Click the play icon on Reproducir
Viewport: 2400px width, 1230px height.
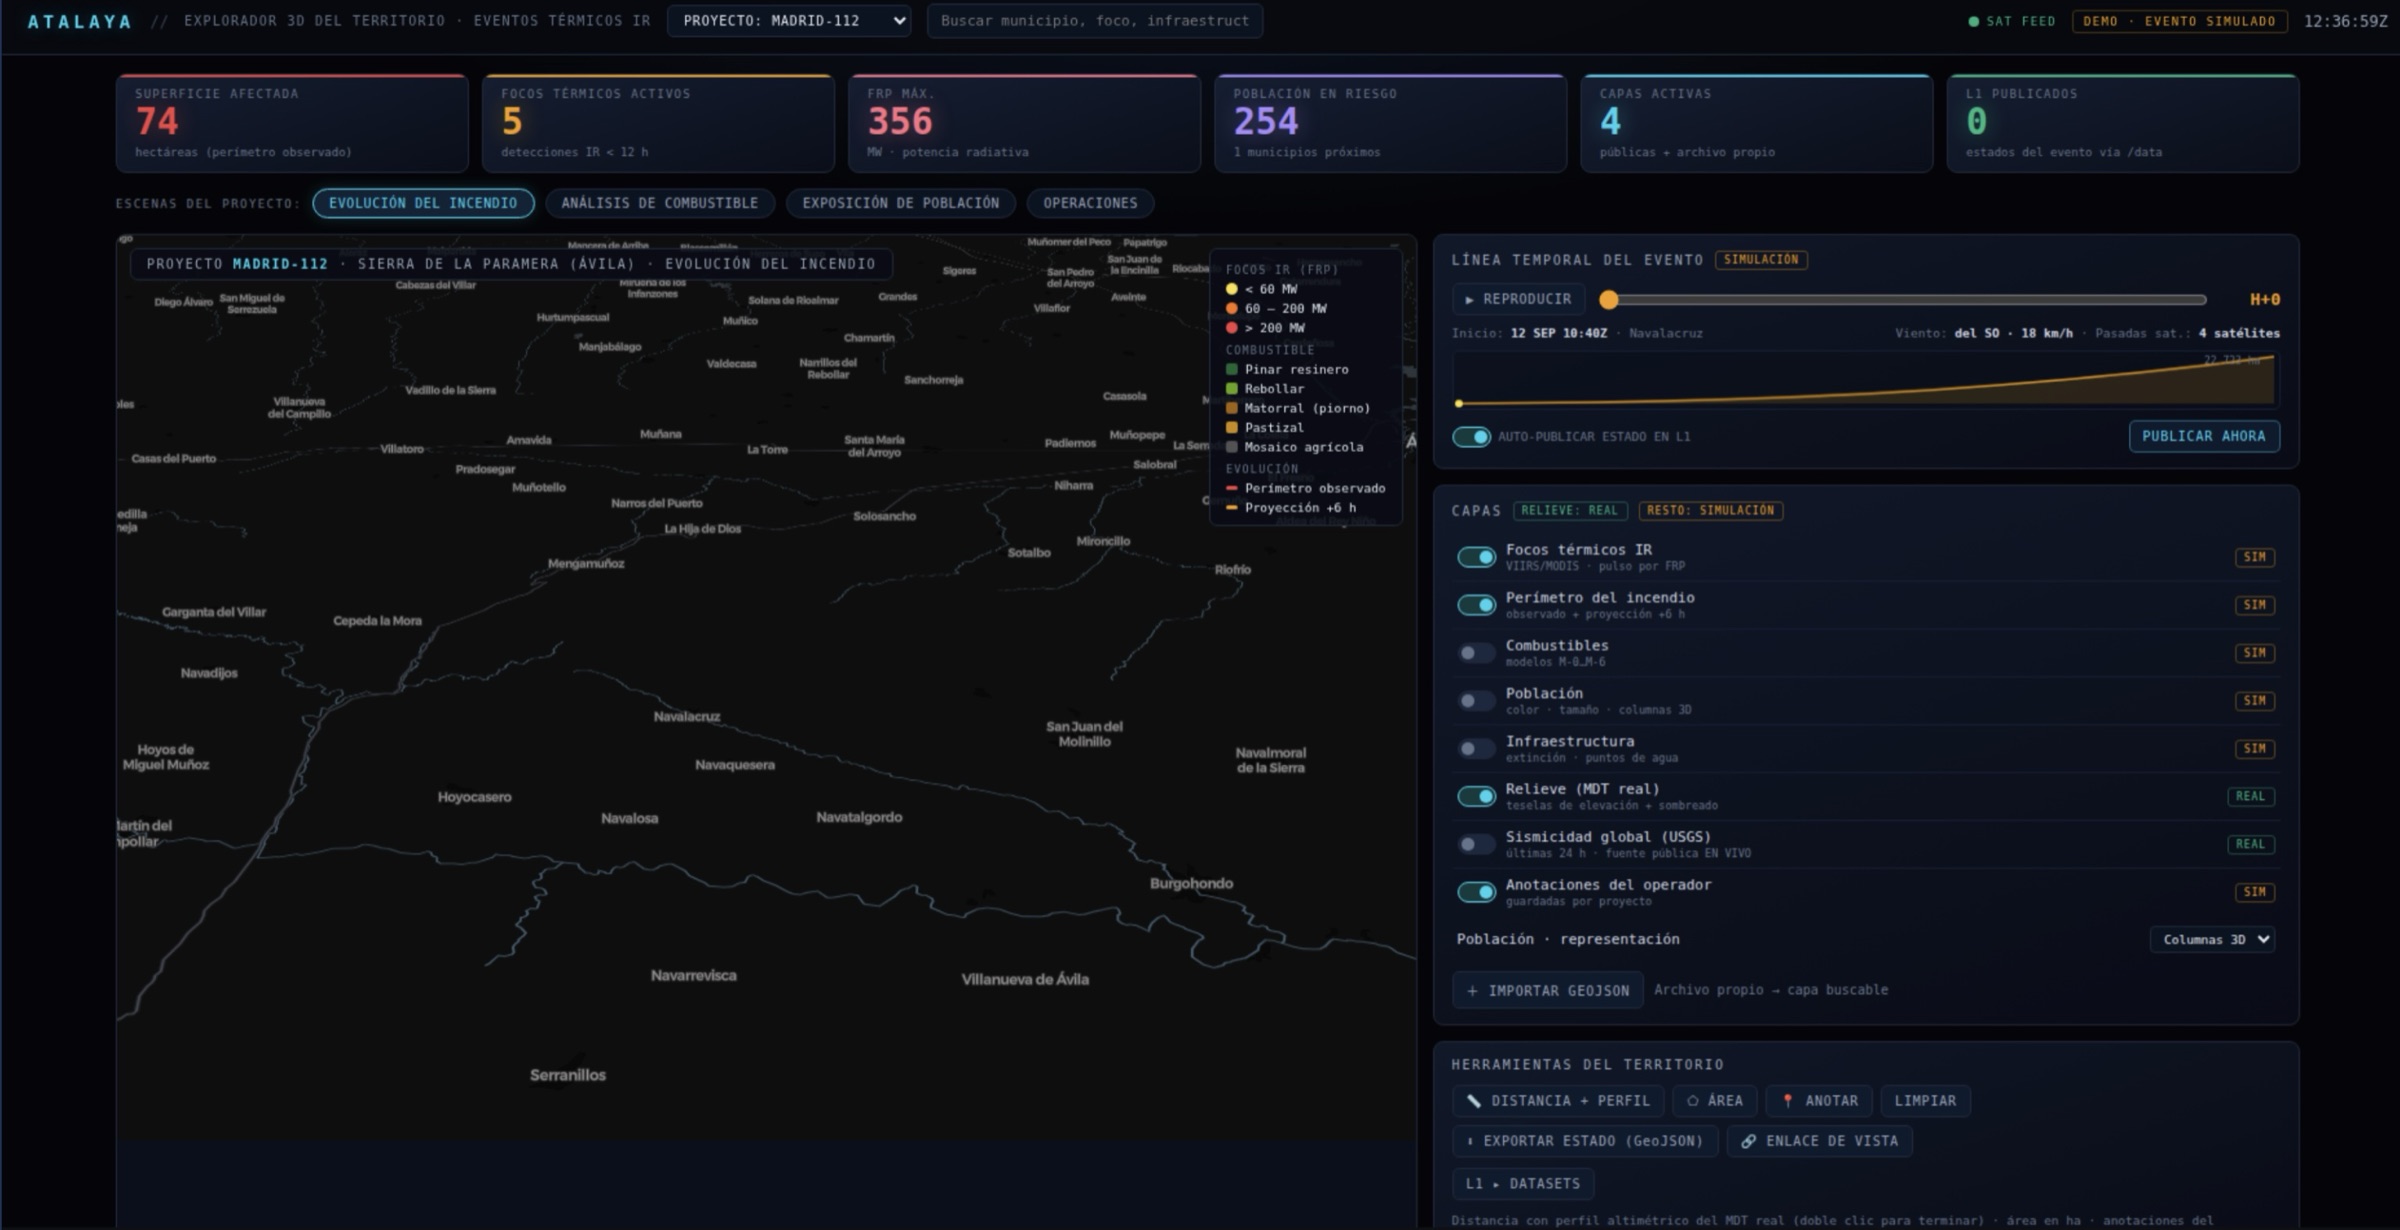tap(1469, 299)
